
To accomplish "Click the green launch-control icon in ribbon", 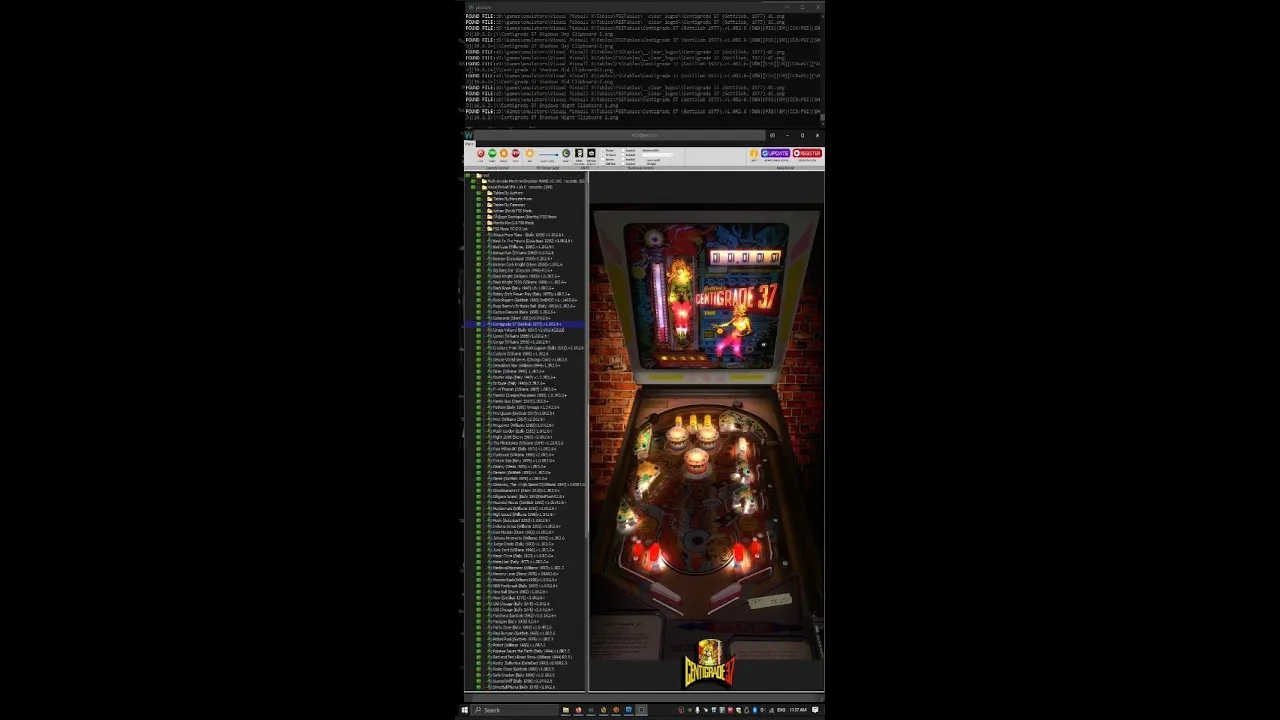I will click(x=492, y=153).
